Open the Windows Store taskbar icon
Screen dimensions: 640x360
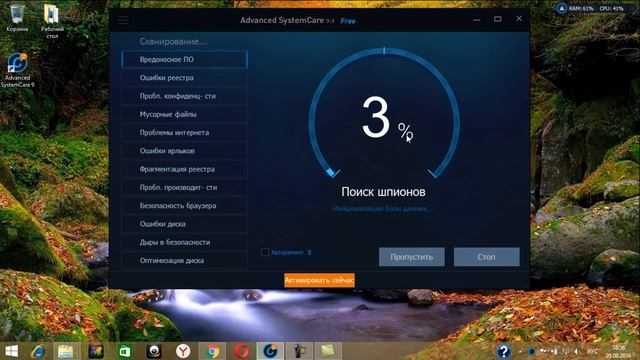pos(124,351)
